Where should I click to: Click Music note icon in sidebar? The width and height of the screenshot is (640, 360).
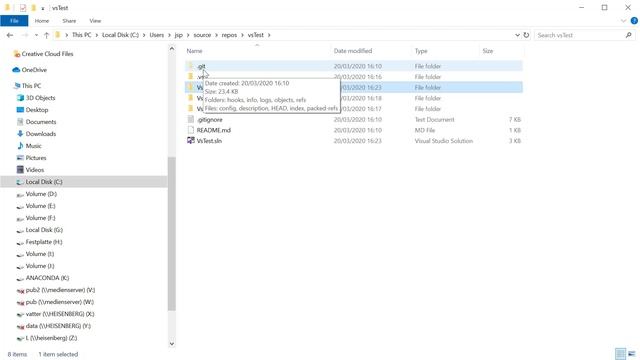pyautogui.click(x=20, y=145)
